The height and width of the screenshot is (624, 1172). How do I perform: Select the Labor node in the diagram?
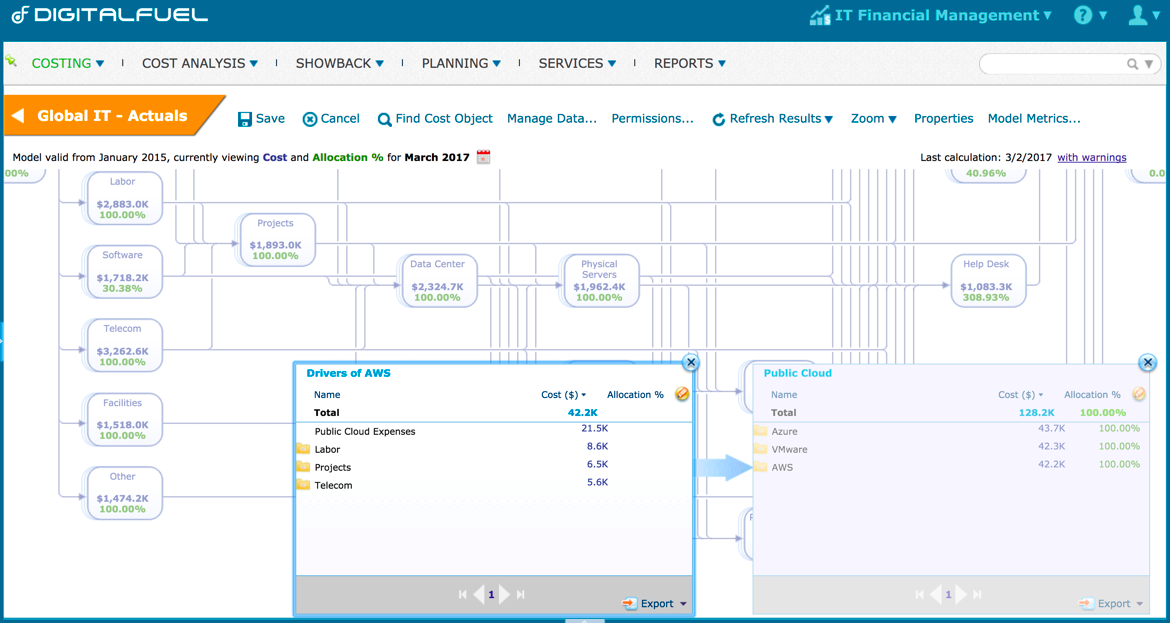coord(123,197)
